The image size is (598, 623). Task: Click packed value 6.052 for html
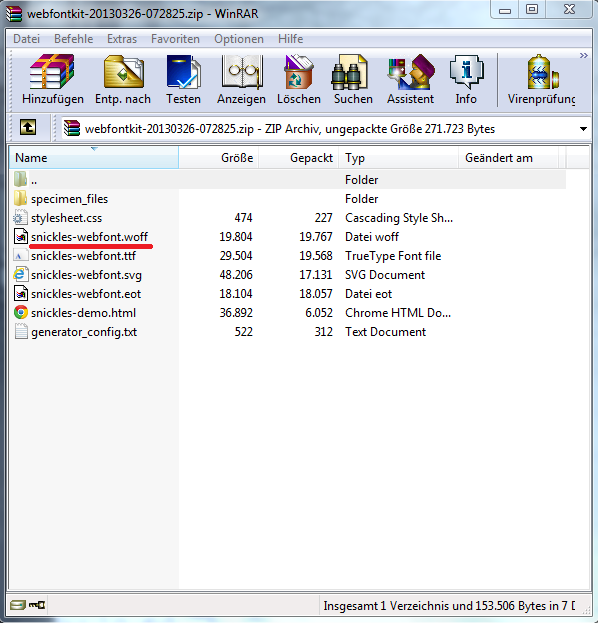(319, 313)
